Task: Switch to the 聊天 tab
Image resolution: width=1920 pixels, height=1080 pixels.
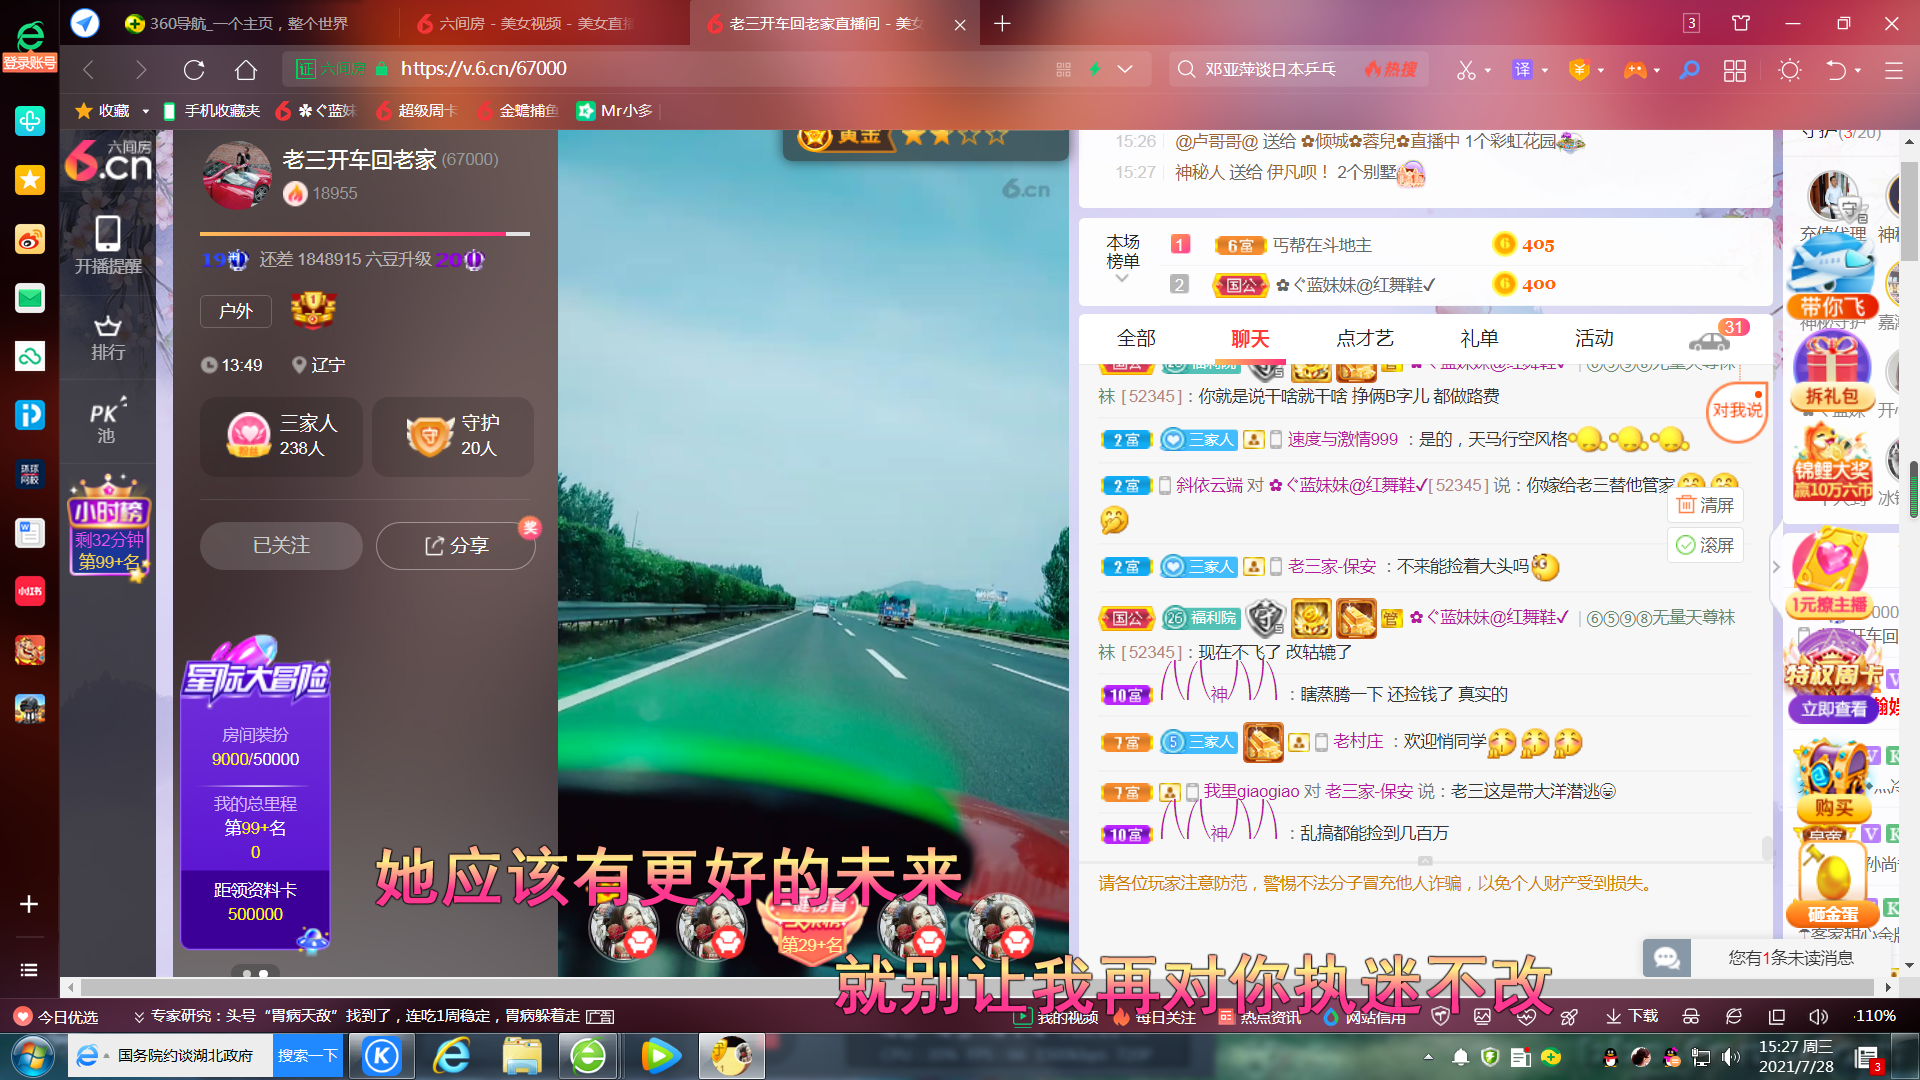Action: click(1250, 339)
